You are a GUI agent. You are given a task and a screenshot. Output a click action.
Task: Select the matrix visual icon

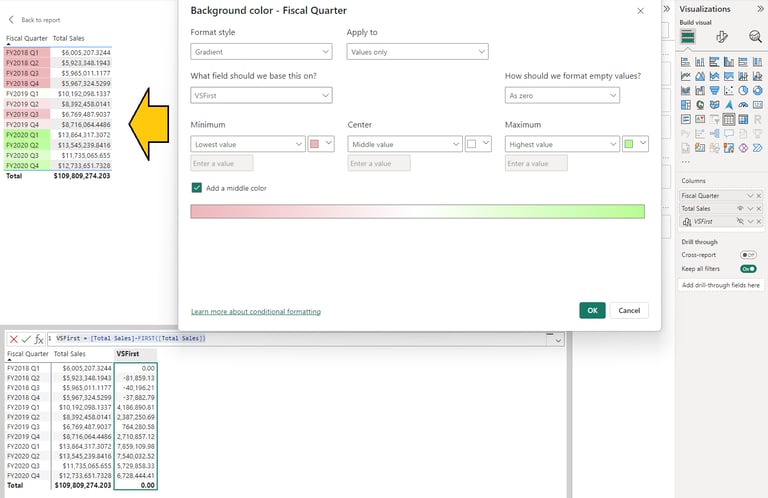point(743,119)
